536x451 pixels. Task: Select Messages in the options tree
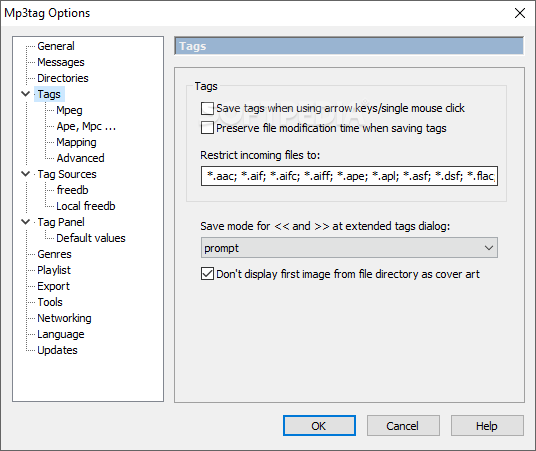click(61, 62)
